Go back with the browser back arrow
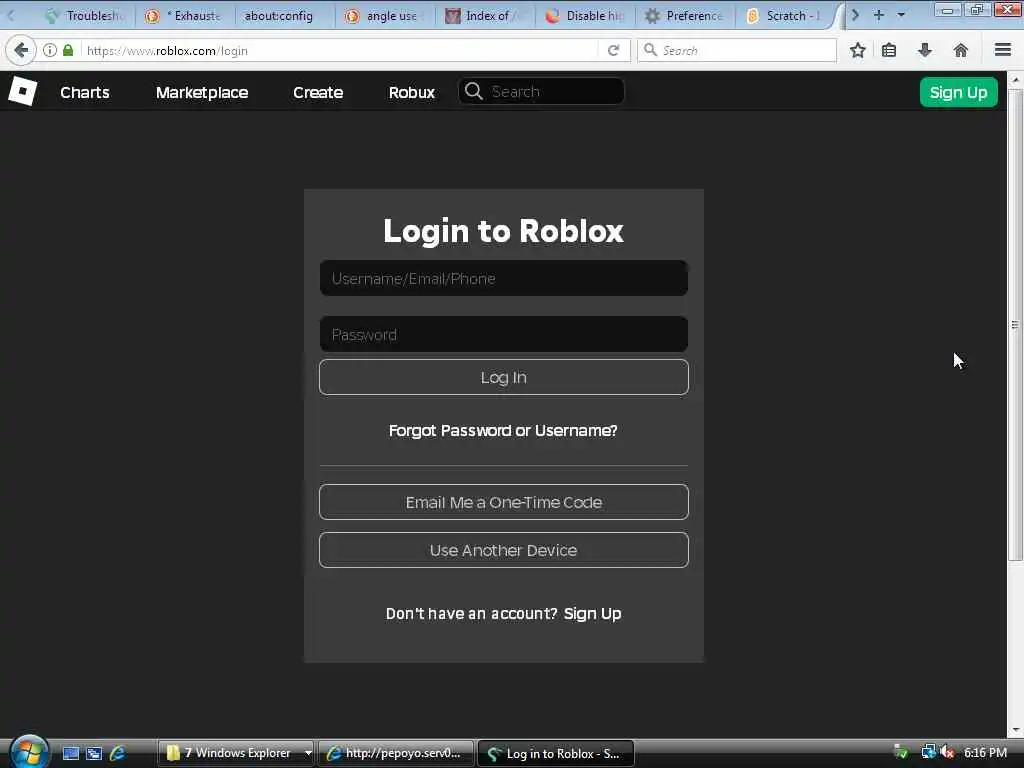The image size is (1024, 768). point(20,50)
